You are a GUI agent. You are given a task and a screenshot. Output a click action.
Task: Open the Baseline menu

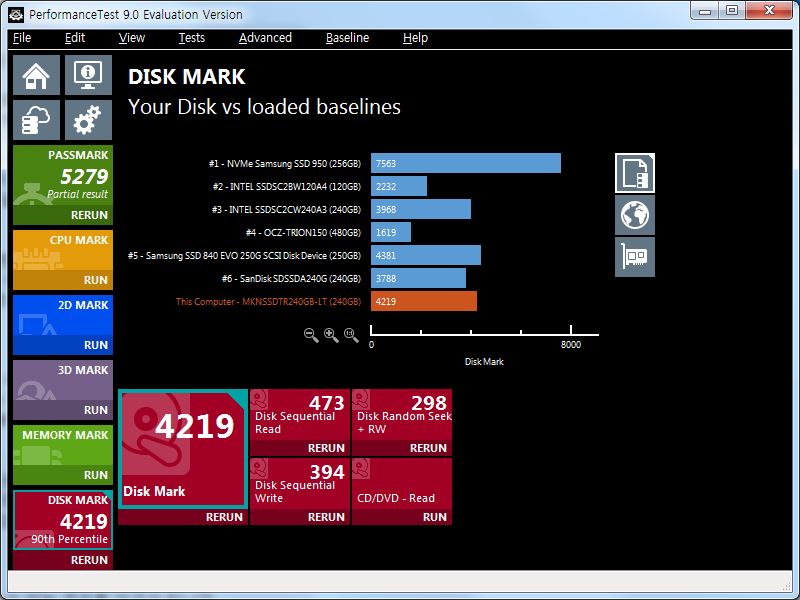347,38
